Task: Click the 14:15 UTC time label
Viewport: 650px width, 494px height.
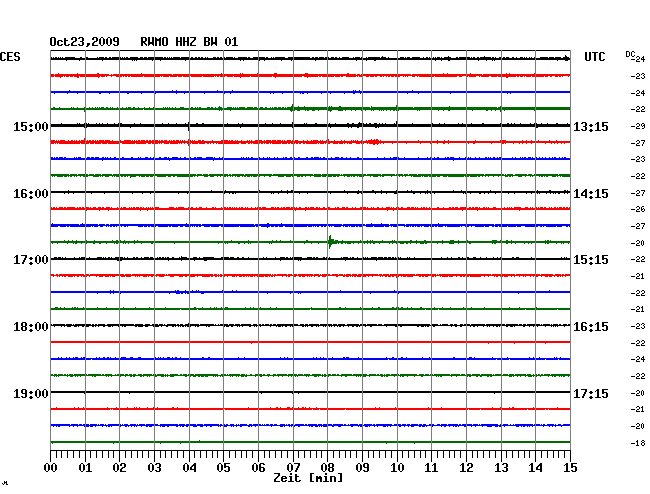Action: 591,194
